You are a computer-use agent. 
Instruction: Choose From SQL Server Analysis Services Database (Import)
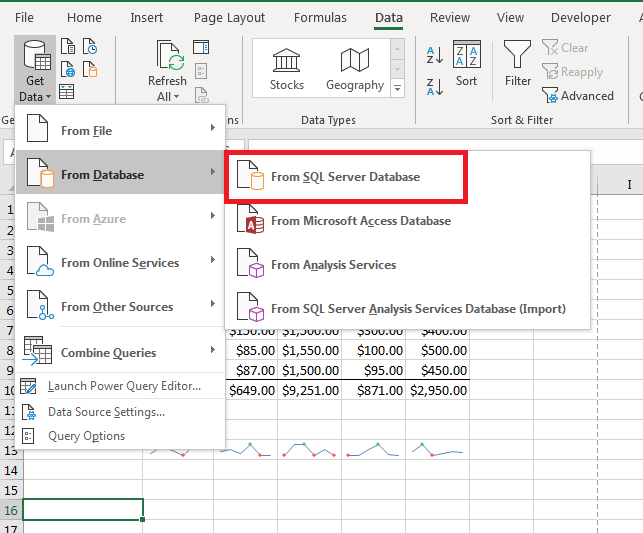407,309
